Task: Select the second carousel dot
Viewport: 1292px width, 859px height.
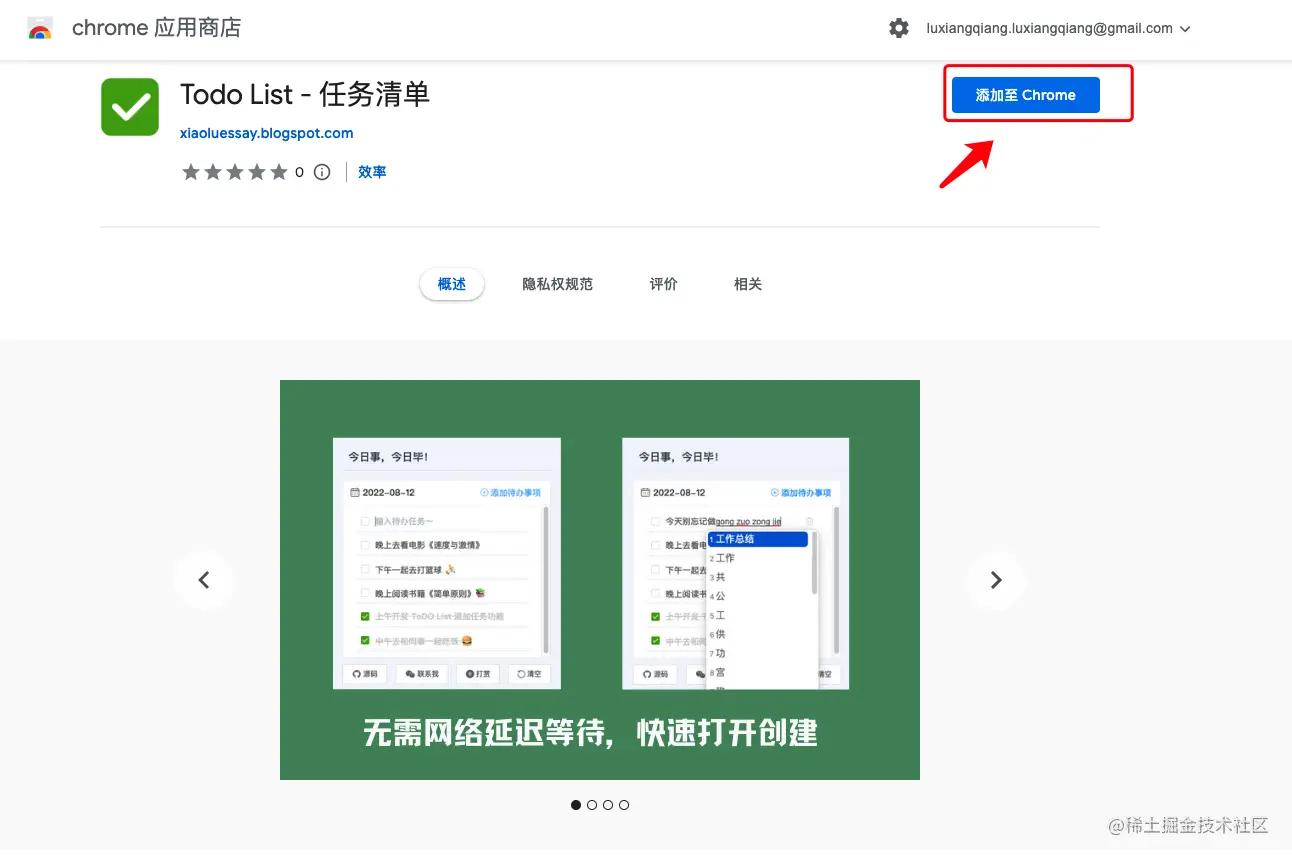Action: [592, 805]
